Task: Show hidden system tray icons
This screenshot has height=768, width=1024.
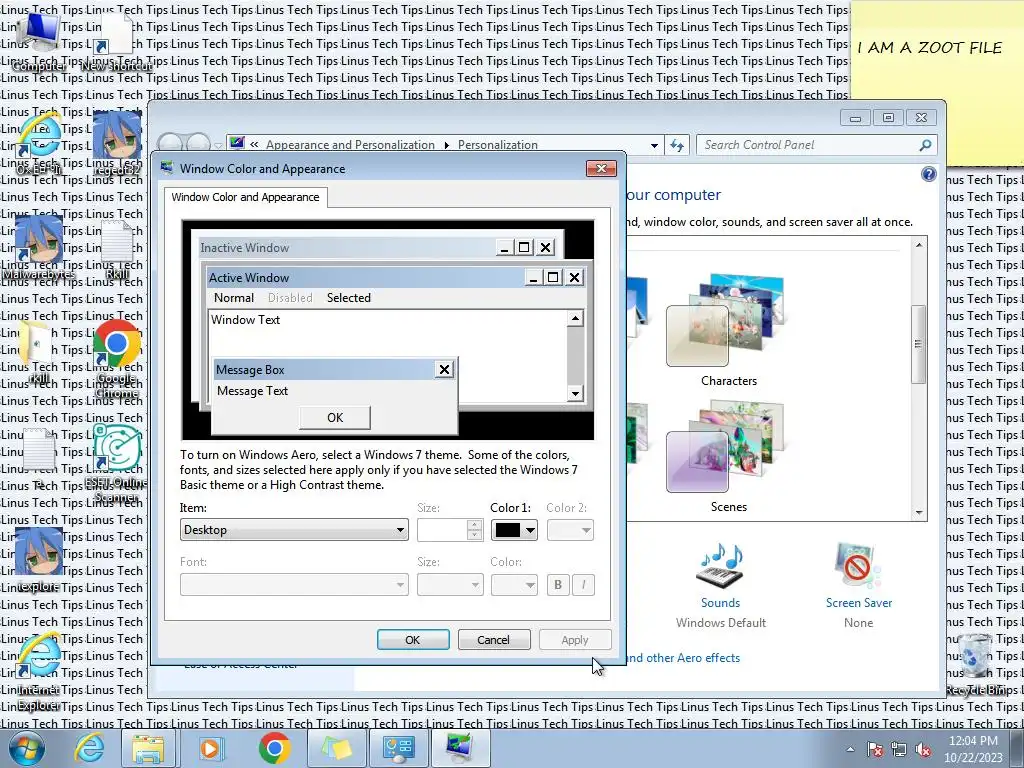Action: 850,750
